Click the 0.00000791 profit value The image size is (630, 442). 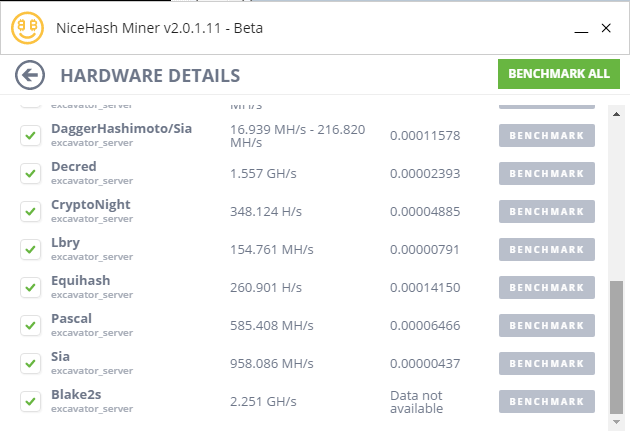tap(425, 250)
